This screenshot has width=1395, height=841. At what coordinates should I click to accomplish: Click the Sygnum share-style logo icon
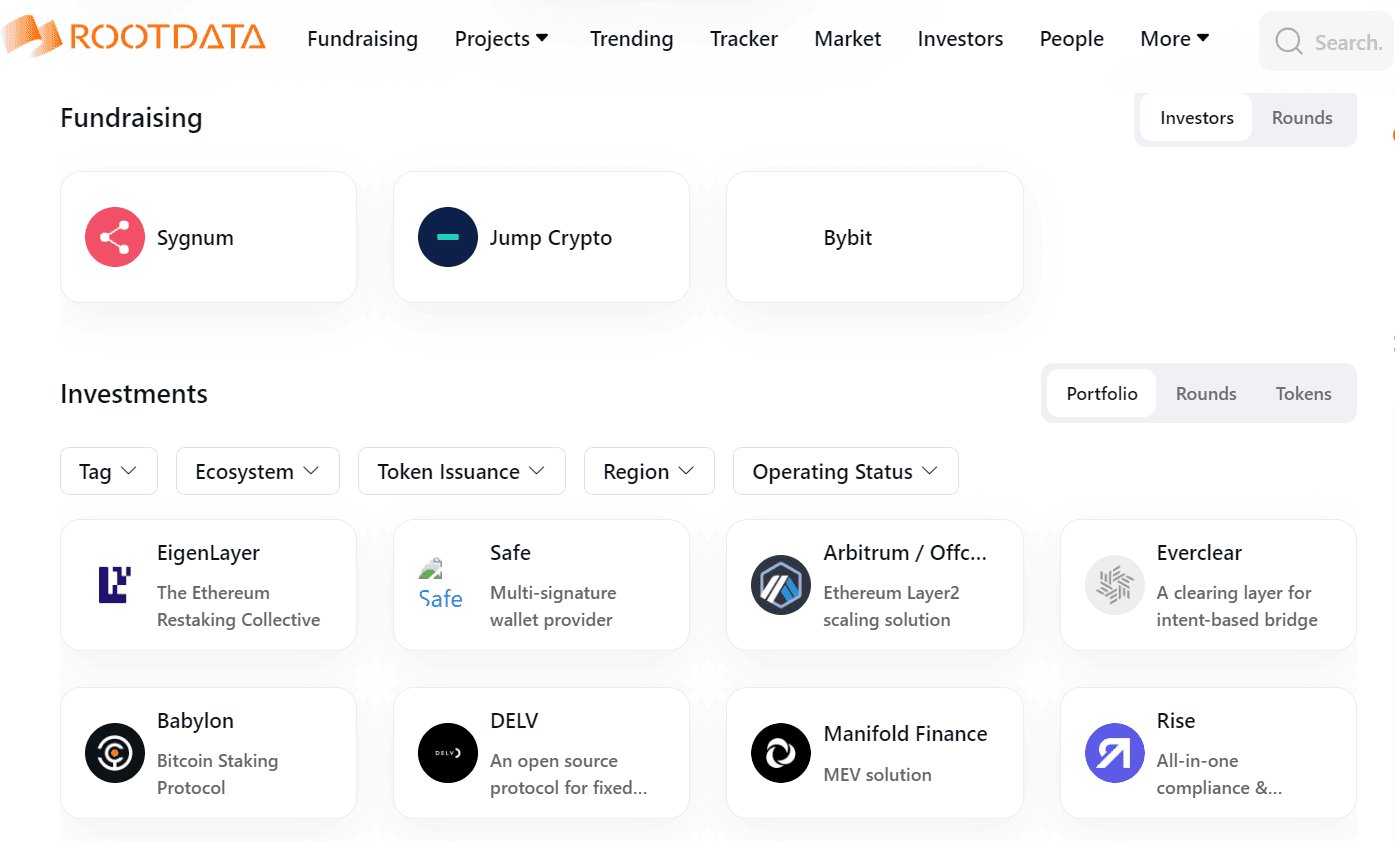pos(114,238)
